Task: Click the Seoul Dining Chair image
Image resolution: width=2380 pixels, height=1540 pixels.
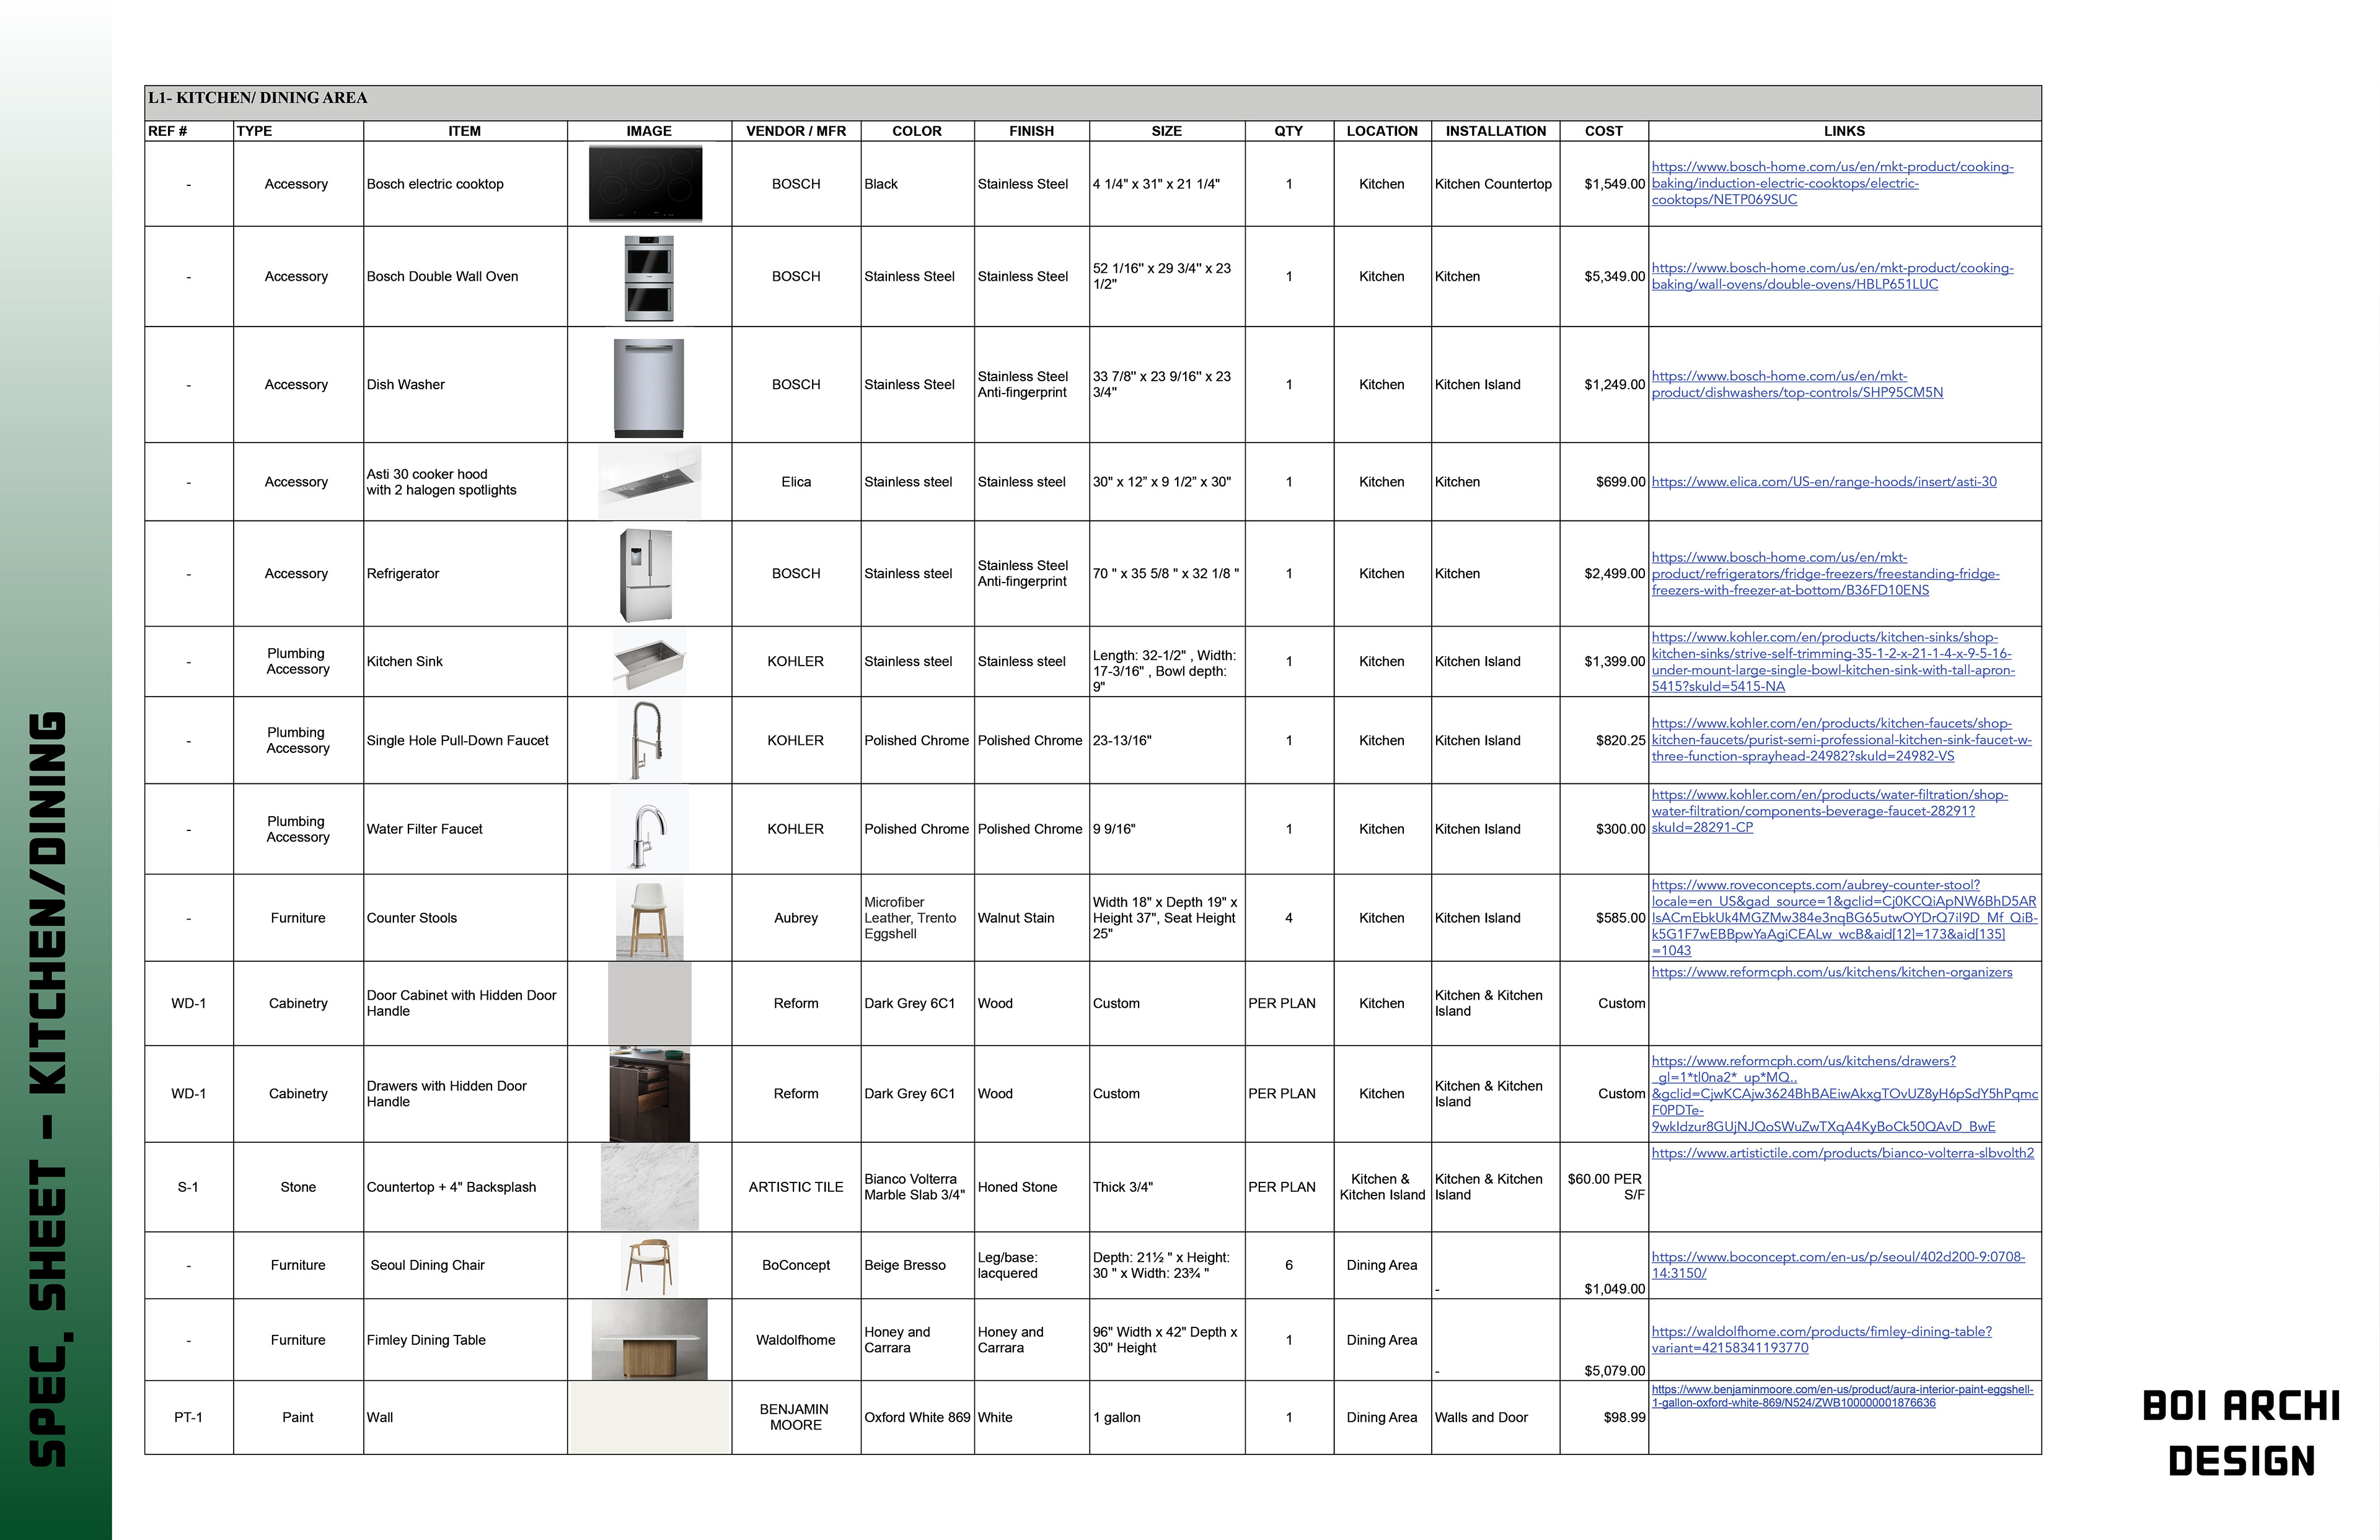Action: point(649,1265)
